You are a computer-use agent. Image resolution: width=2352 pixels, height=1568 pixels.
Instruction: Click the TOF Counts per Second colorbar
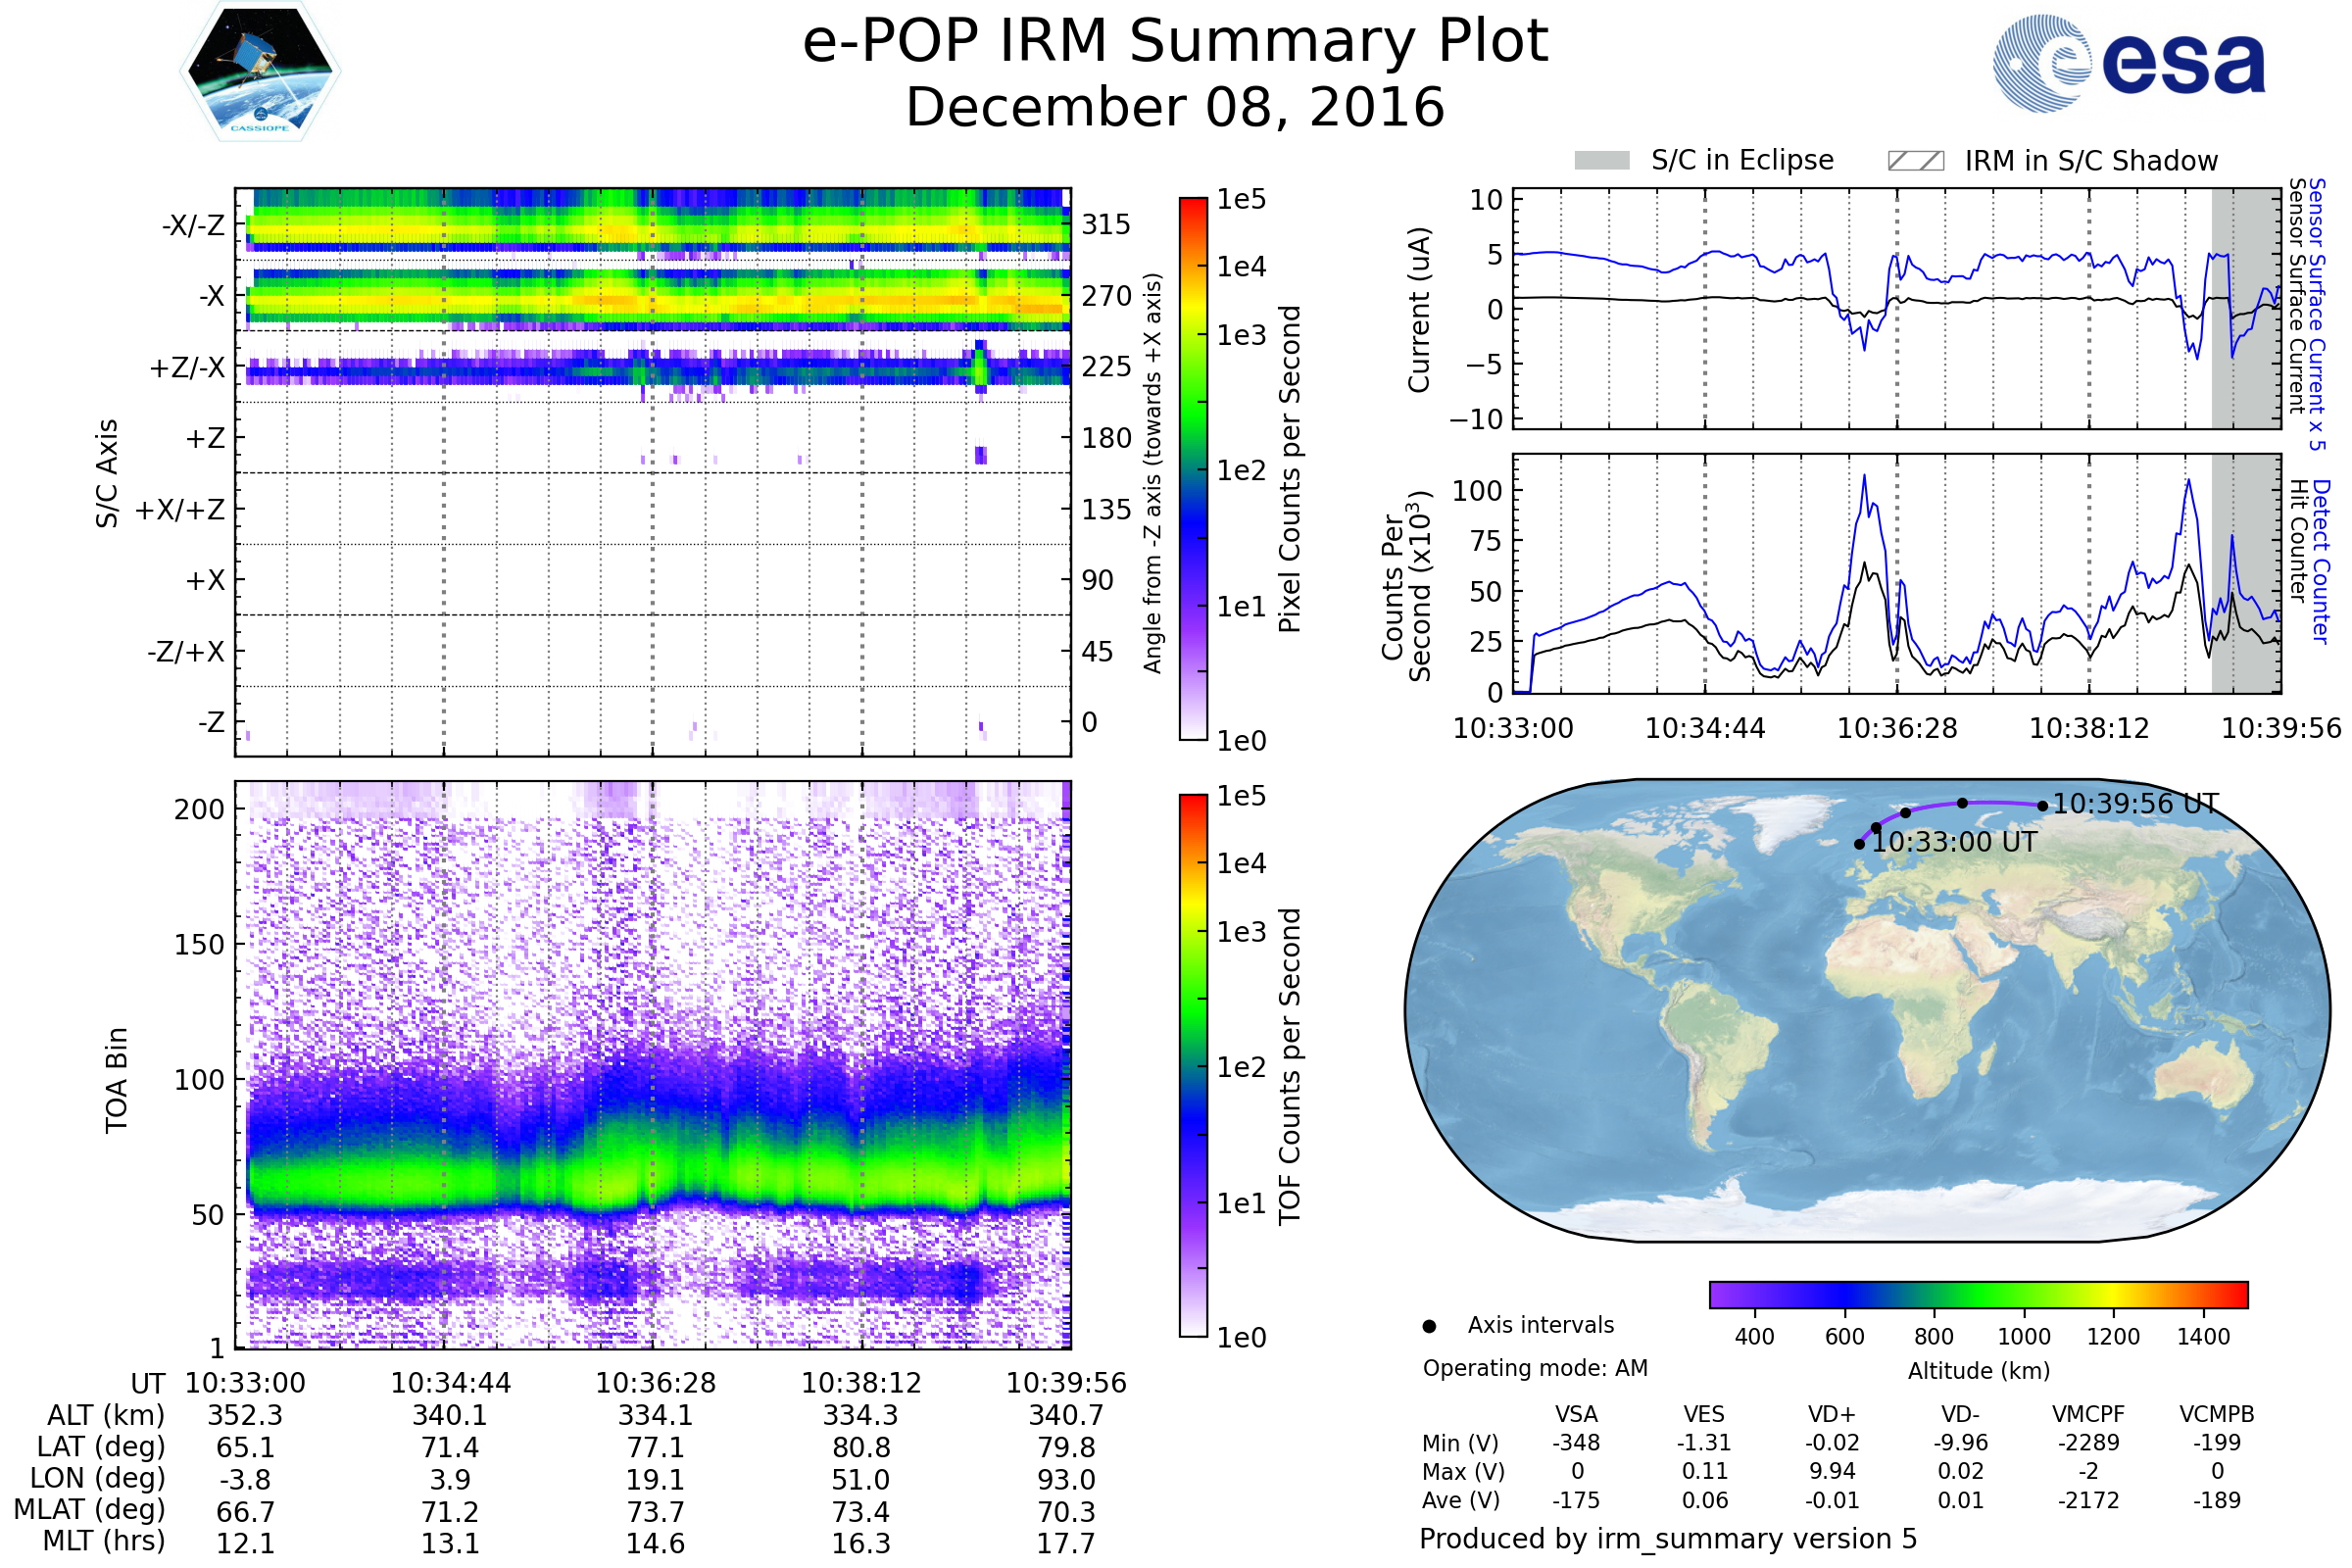1193,1065
